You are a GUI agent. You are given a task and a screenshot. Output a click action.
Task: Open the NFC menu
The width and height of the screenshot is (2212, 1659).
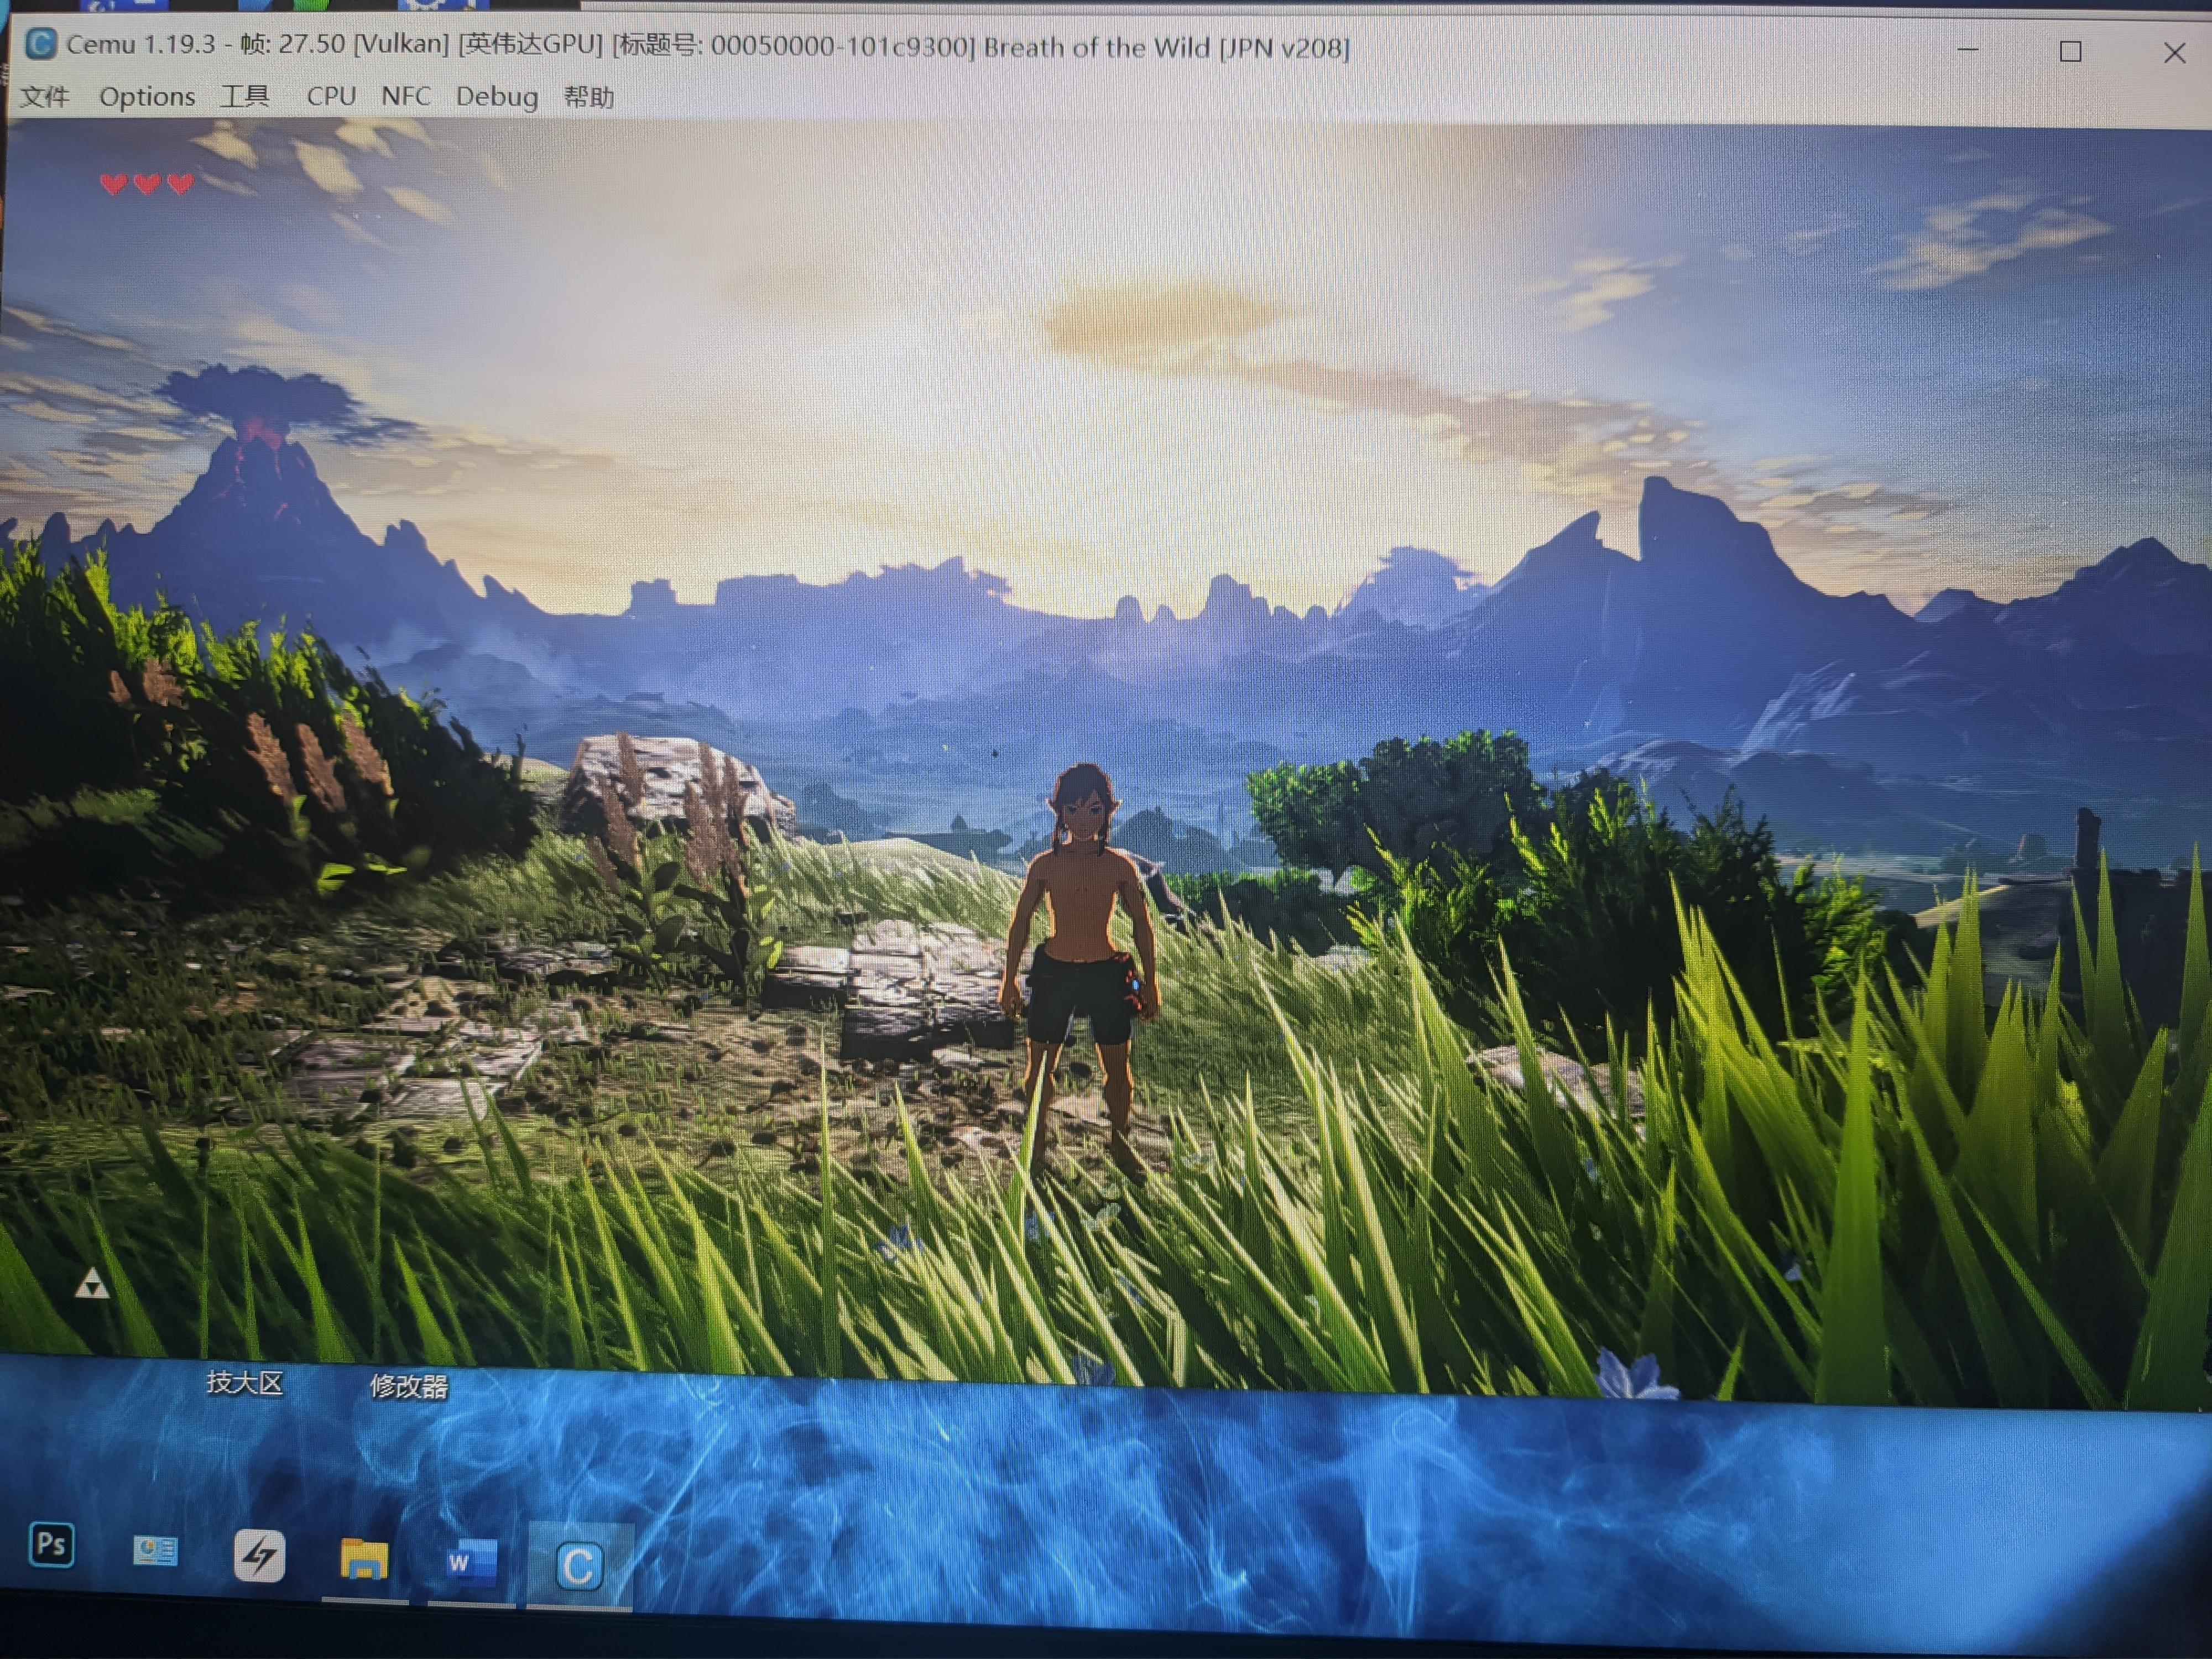(406, 97)
